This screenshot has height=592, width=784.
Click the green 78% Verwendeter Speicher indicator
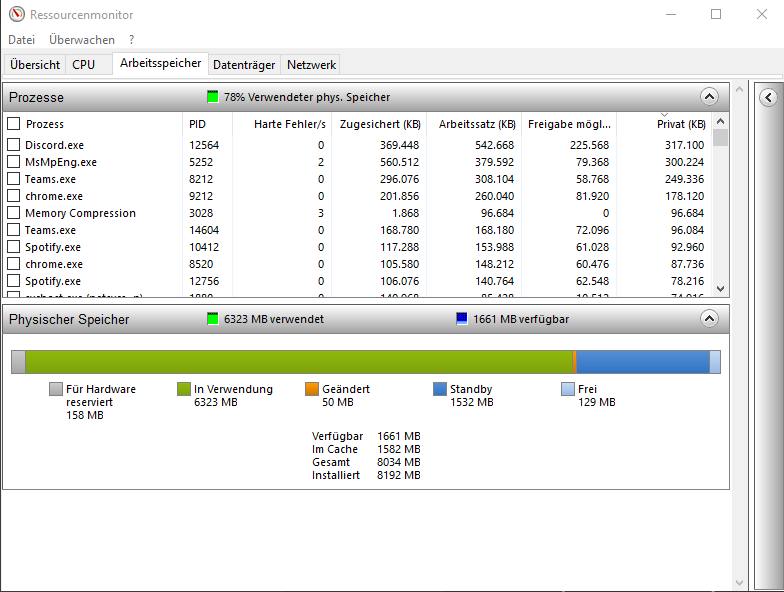(212, 96)
